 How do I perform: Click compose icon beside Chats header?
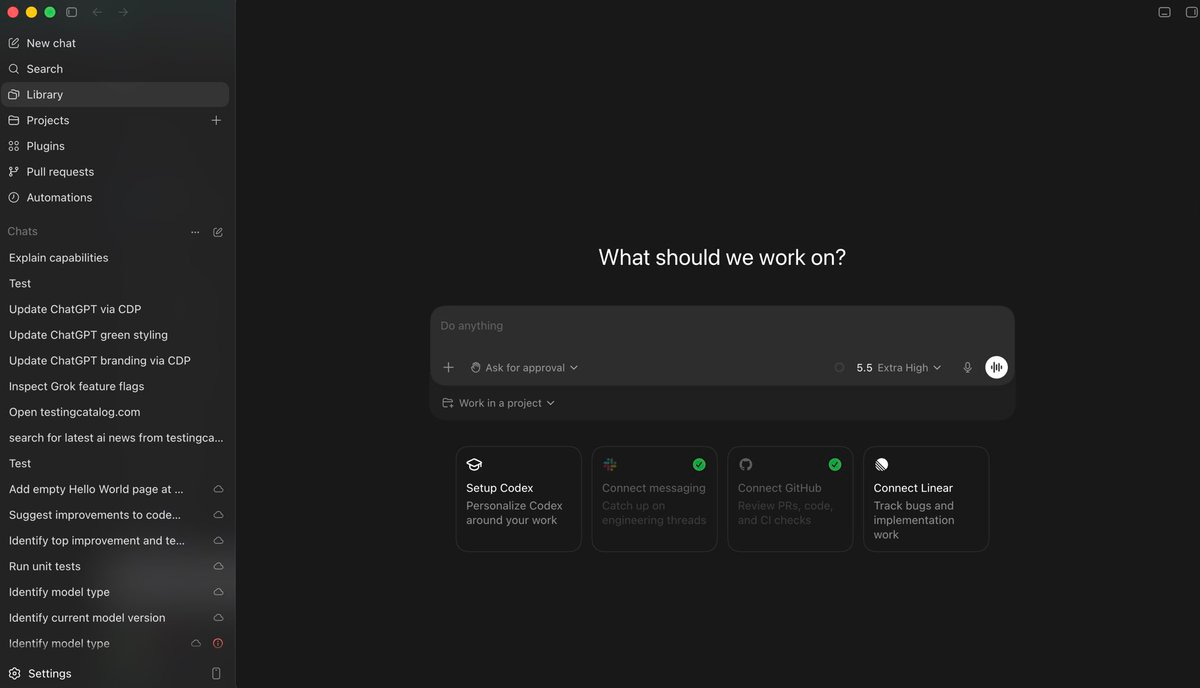(x=218, y=232)
